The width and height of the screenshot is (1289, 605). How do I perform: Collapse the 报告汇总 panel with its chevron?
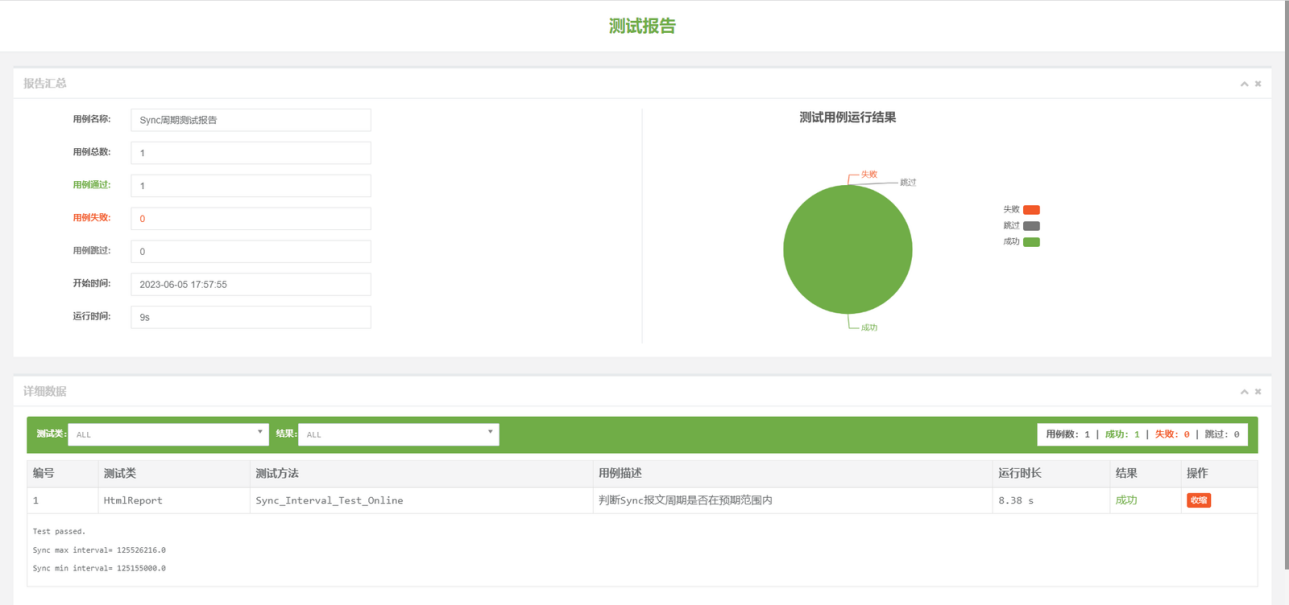1244,84
